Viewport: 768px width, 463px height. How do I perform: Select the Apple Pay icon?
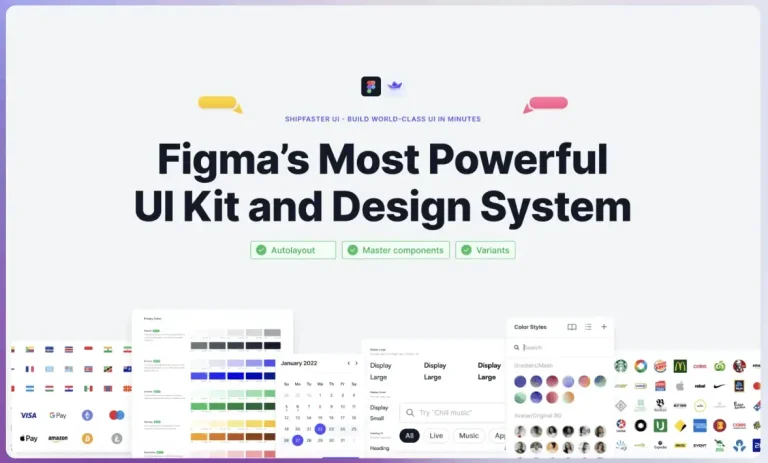(28, 439)
